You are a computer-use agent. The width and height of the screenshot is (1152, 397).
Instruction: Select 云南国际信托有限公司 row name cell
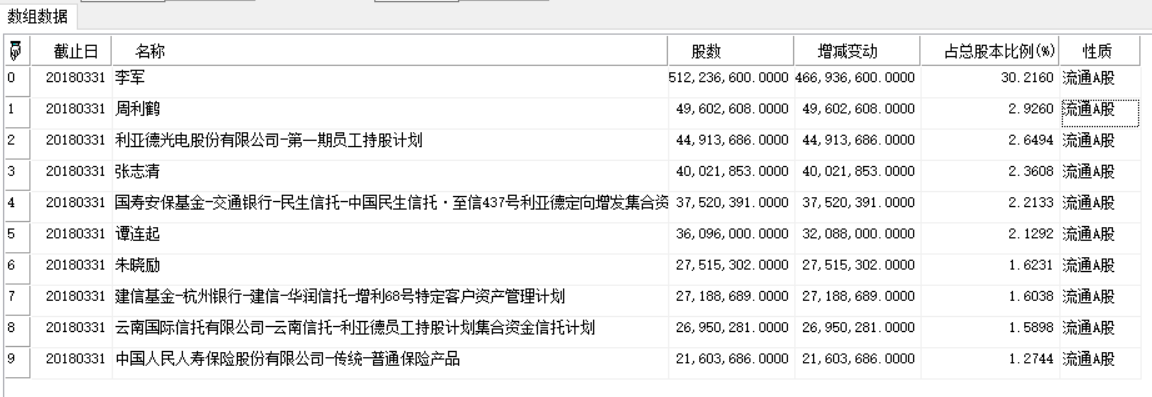coord(390,328)
